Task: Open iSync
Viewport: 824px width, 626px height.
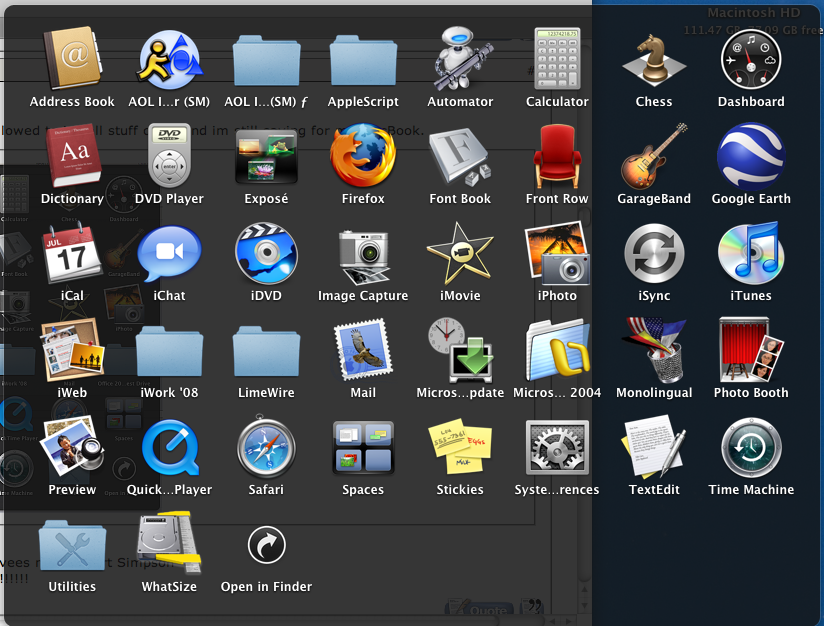Action: coord(654,254)
